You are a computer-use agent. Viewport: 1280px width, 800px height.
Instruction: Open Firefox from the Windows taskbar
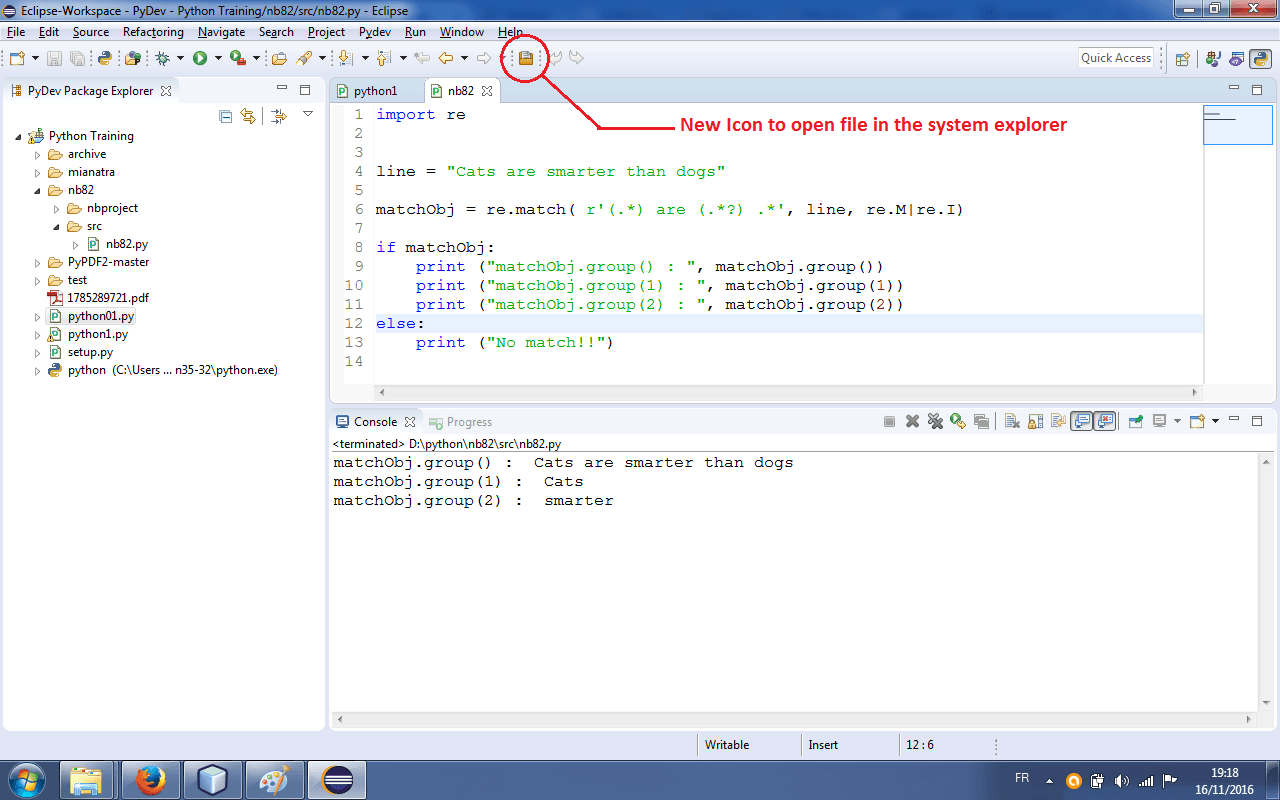149,779
